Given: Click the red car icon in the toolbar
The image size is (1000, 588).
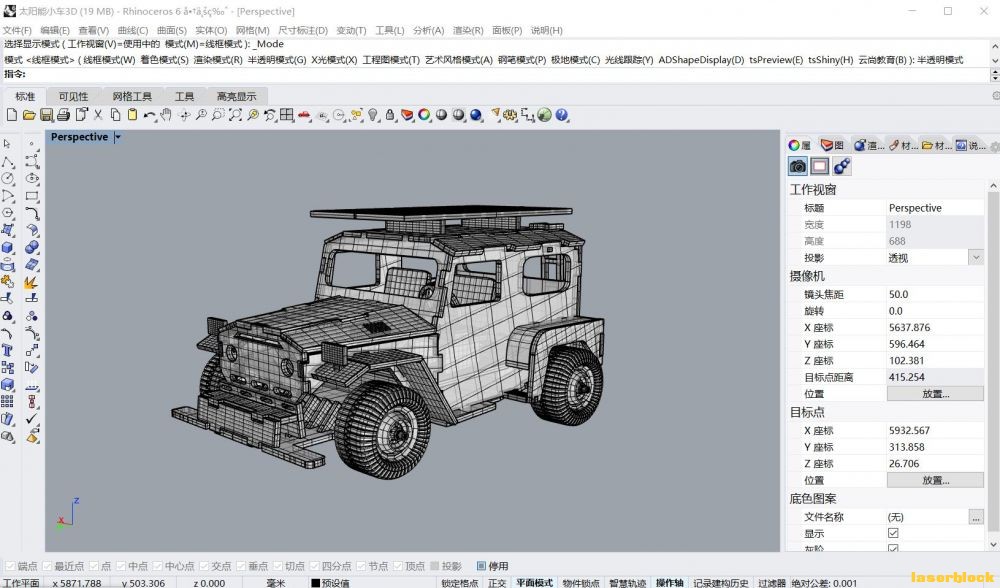Looking at the screenshot, I should click(304, 115).
